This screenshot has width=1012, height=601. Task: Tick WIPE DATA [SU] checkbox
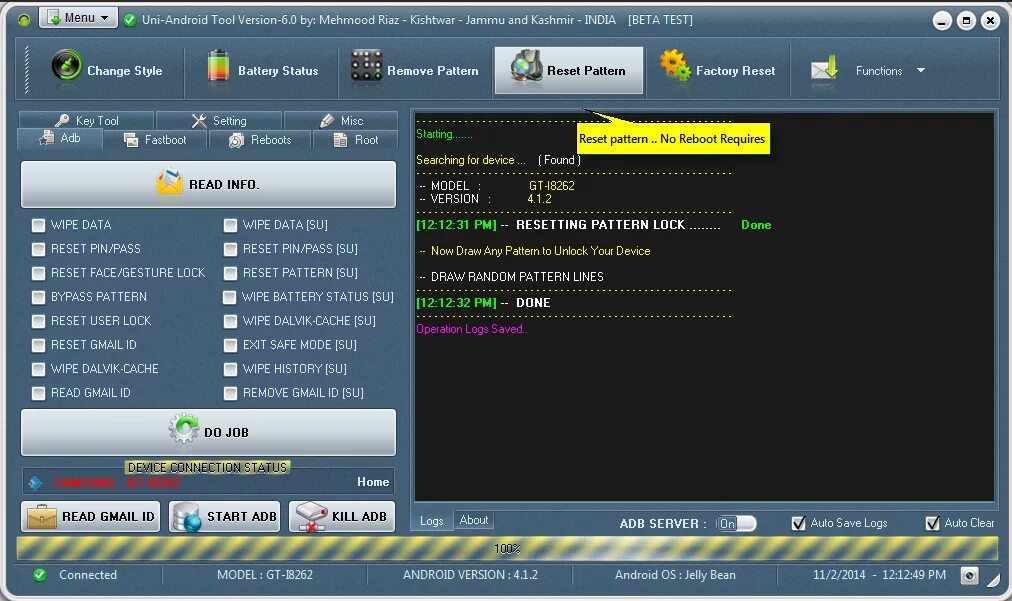click(x=230, y=225)
